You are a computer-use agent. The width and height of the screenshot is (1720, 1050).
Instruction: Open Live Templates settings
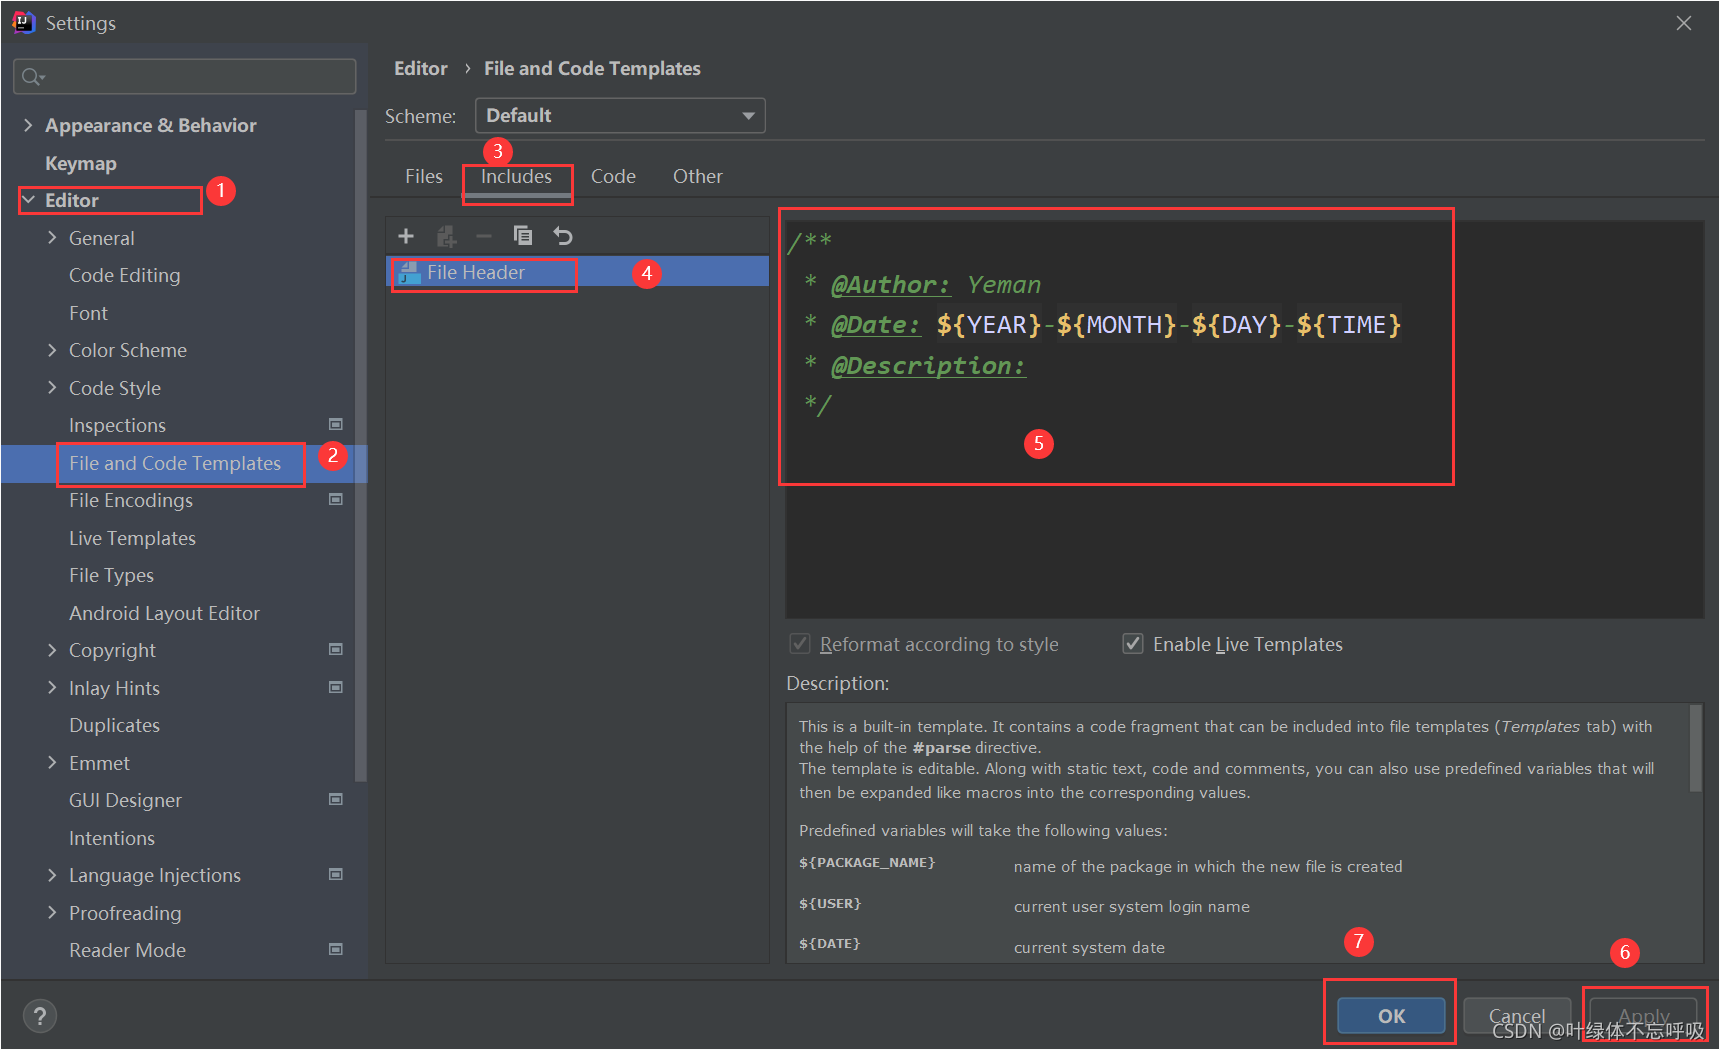[132, 538]
